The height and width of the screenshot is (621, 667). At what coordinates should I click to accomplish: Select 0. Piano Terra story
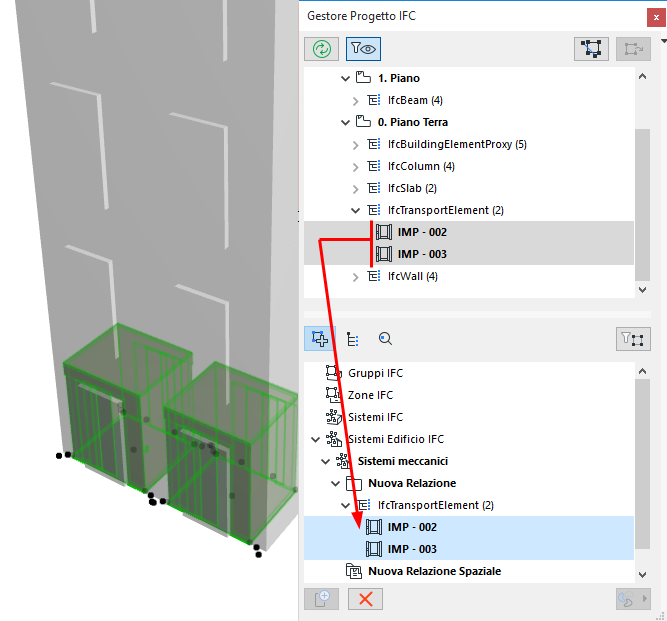click(413, 122)
